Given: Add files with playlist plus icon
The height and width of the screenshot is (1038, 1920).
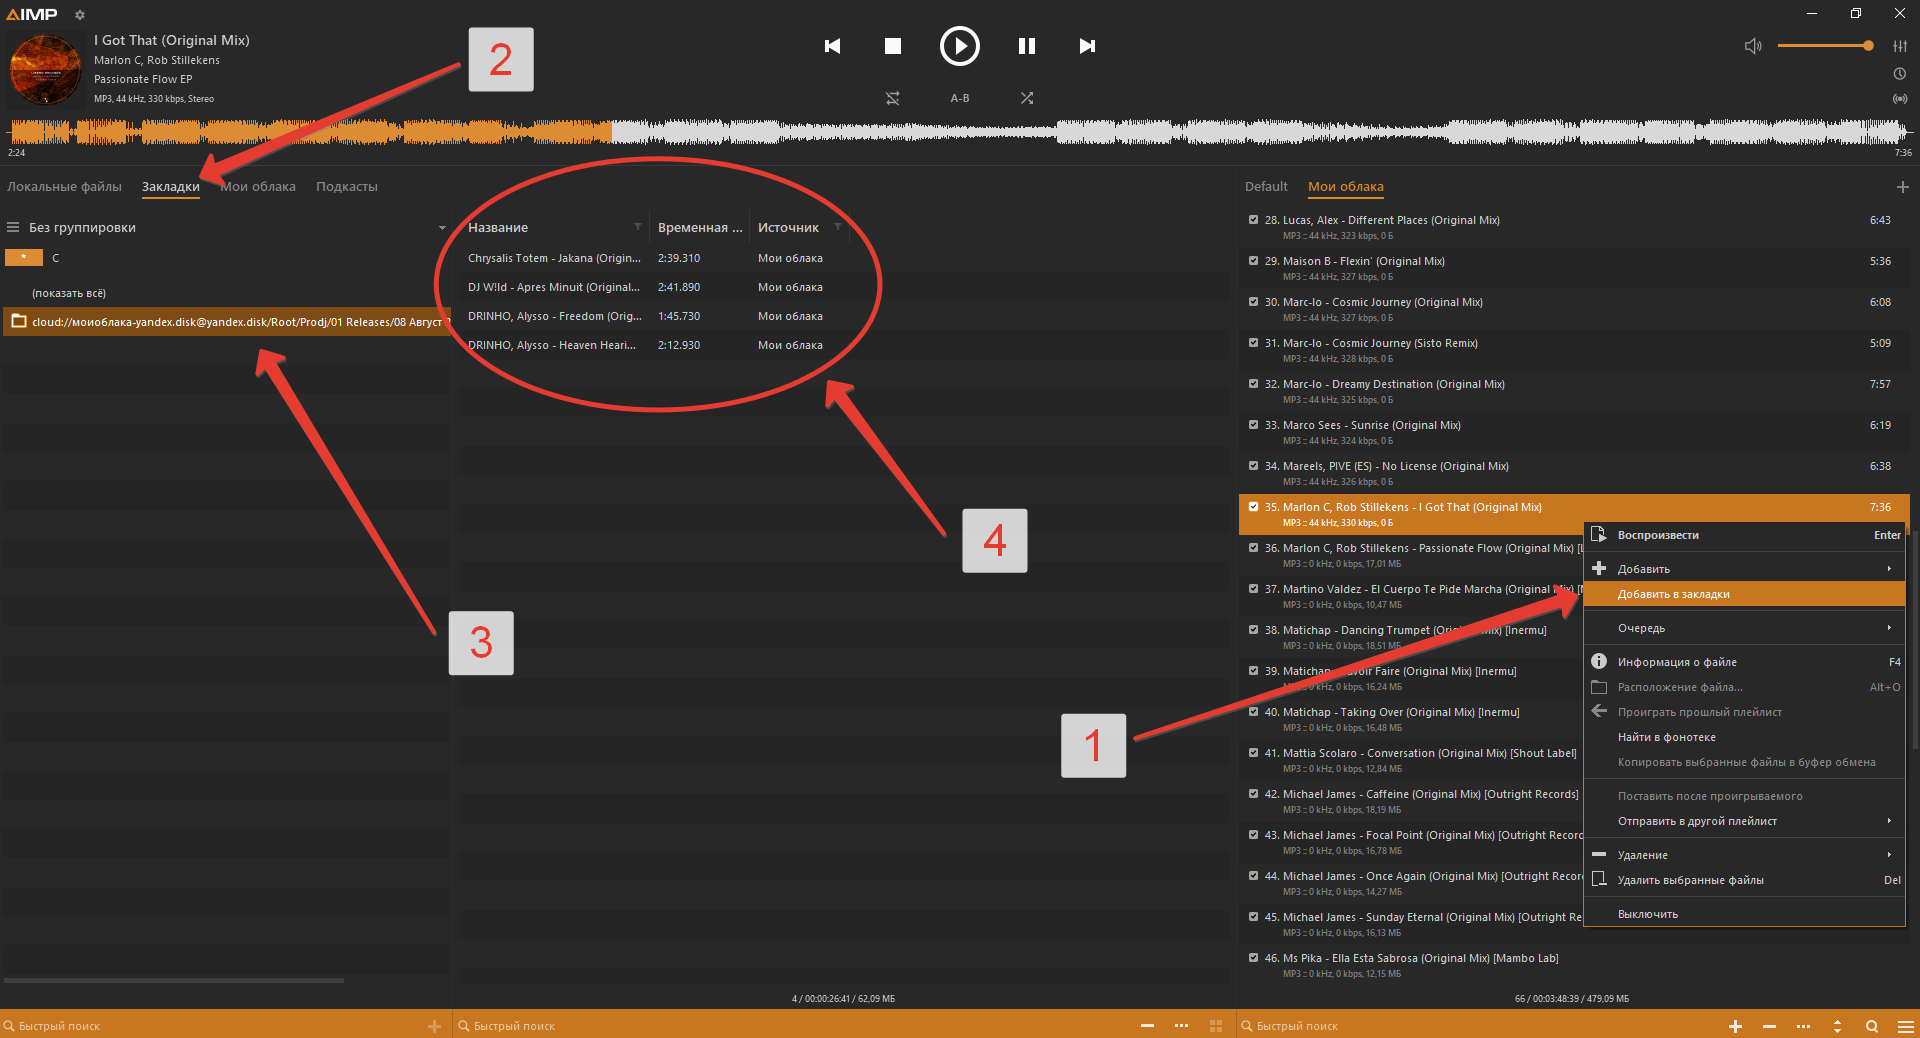Looking at the screenshot, I should click(x=1735, y=1026).
